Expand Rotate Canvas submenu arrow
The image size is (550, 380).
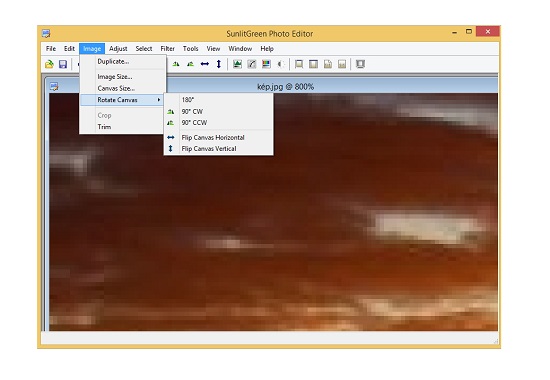click(x=159, y=100)
